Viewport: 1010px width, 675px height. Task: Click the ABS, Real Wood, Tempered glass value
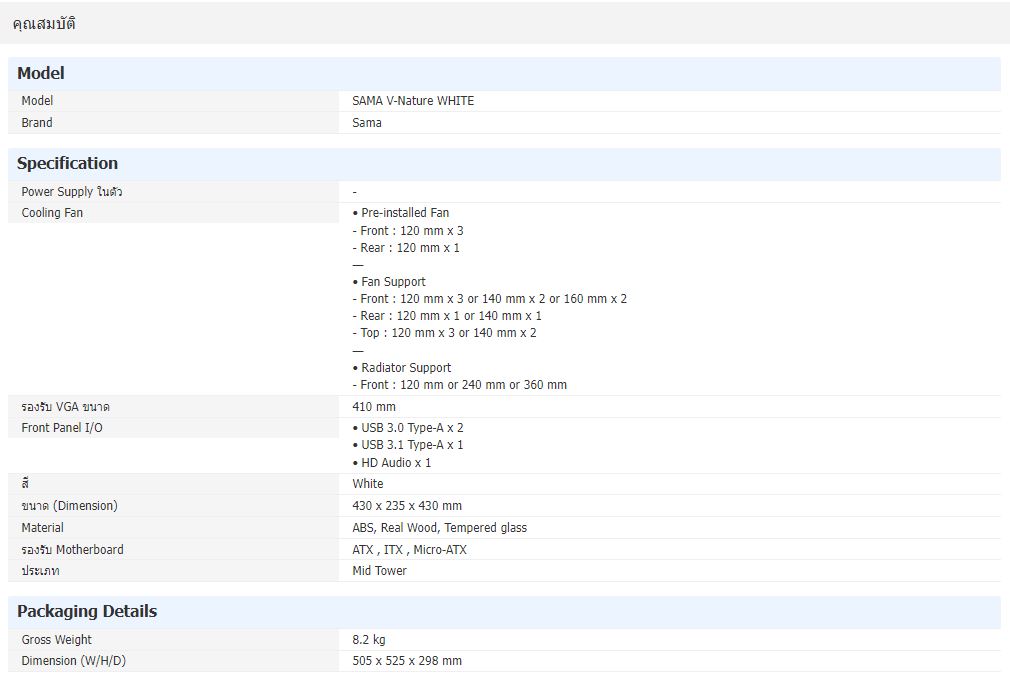[x=439, y=528]
